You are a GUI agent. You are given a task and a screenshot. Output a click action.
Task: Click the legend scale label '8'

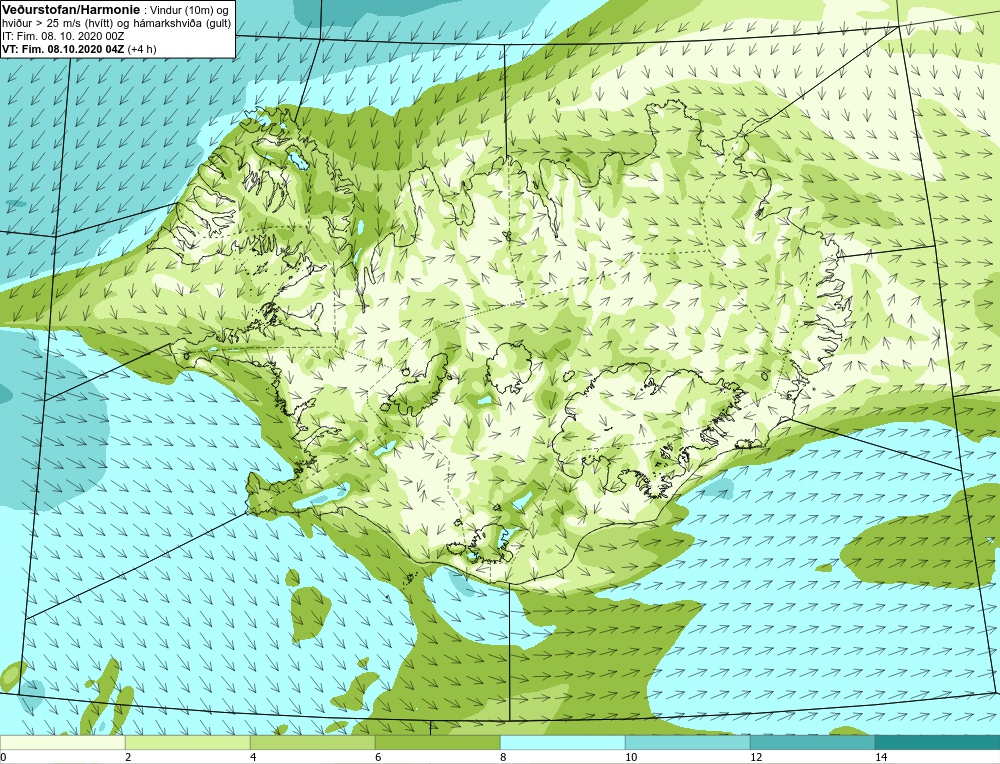[x=503, y=757]
